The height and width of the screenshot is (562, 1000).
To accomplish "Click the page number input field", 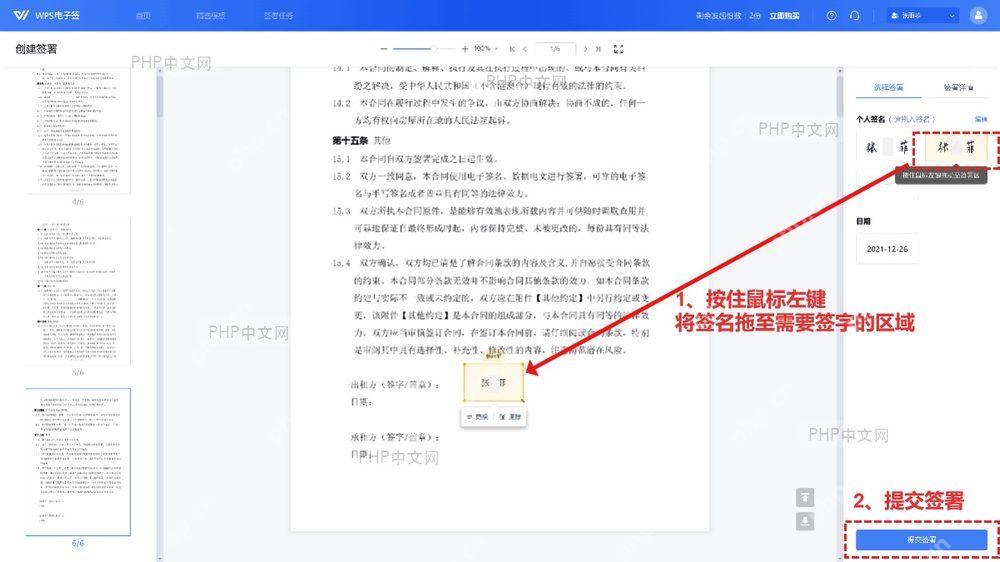I will coord(555,49).
